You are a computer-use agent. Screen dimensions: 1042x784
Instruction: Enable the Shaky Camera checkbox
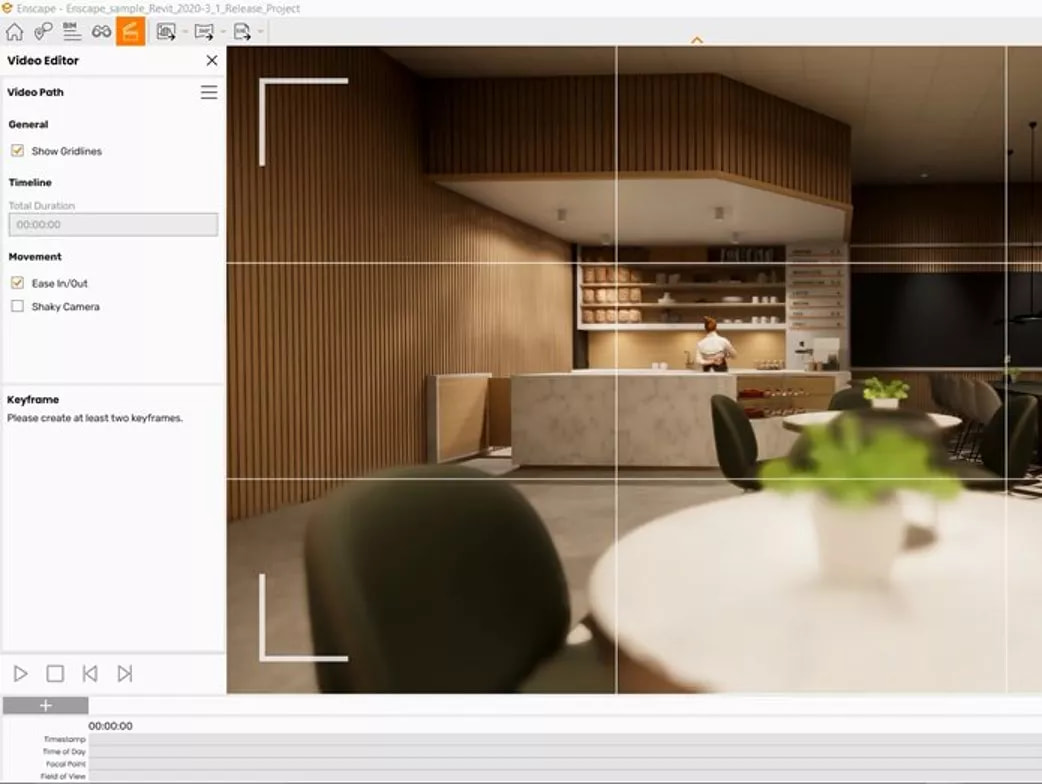tap(17, 306)
